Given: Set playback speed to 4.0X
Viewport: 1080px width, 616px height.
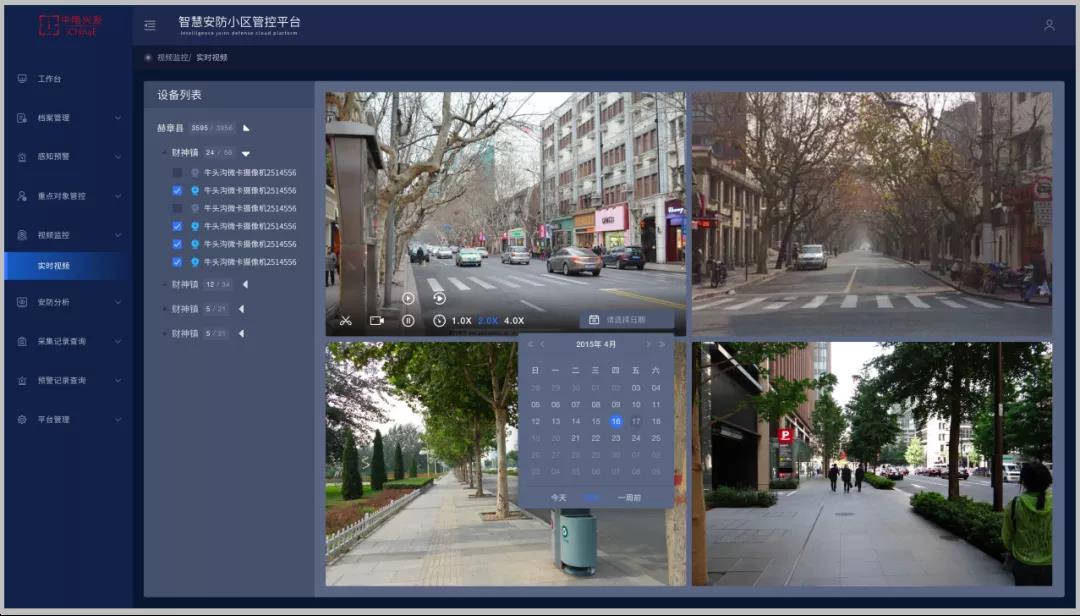Looking at the screenshot, I should coord(514,321).
